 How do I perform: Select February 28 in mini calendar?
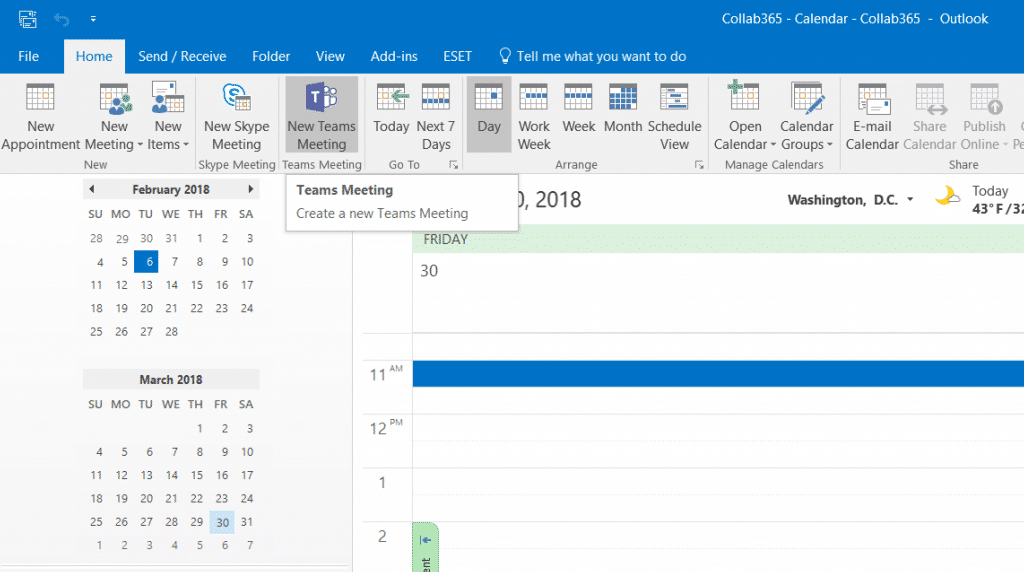point(172,332)
